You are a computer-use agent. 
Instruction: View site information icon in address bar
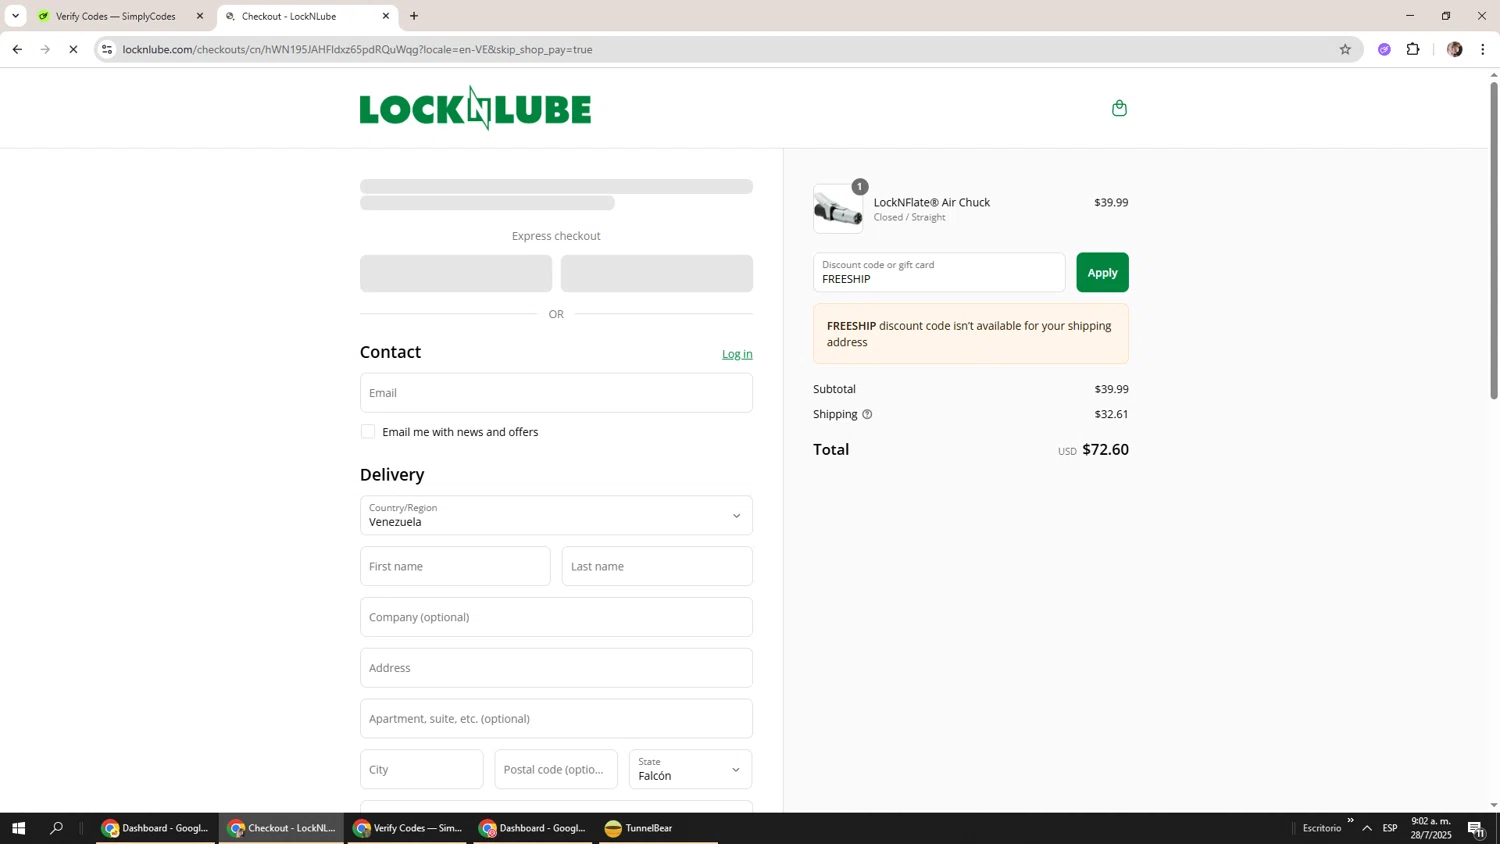click(x=107, y=49)
